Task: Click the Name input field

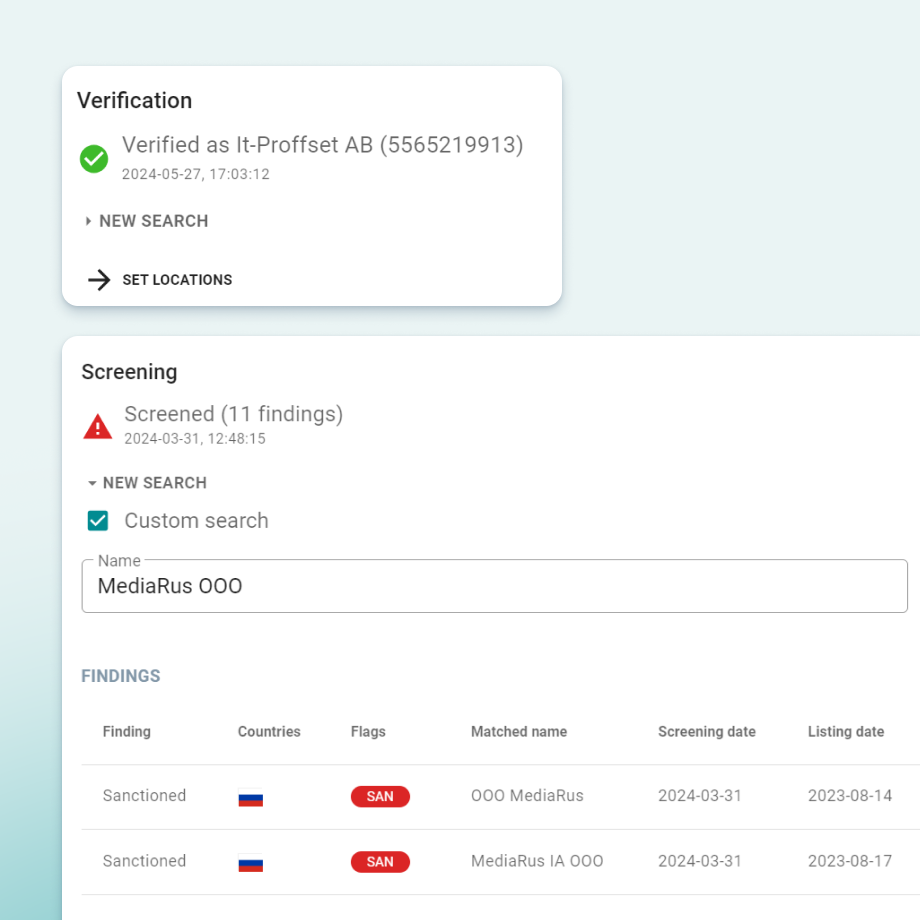Action: click(494, 586)
